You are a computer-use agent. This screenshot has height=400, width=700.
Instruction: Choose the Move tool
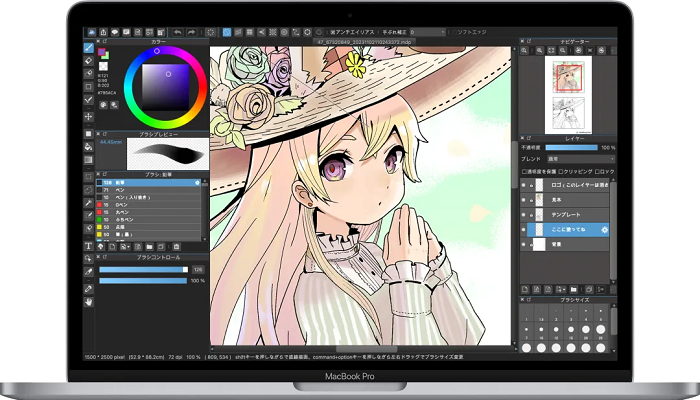[89, 116]
